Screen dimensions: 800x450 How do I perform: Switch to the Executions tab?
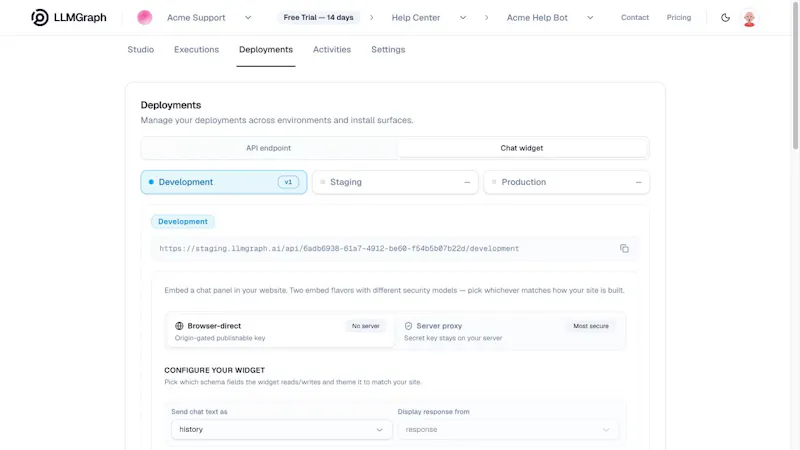tap(196, 49)
